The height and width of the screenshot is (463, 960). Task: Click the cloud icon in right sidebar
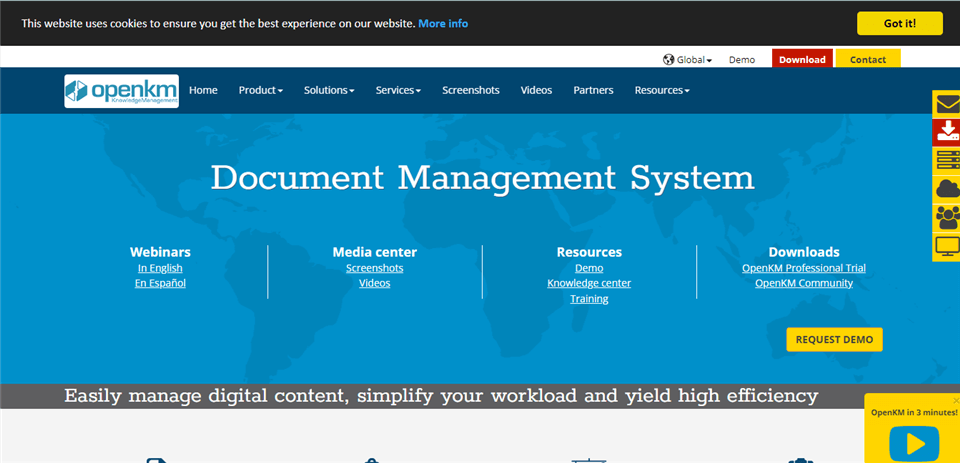pyautogui.click(x=946, y=189)
